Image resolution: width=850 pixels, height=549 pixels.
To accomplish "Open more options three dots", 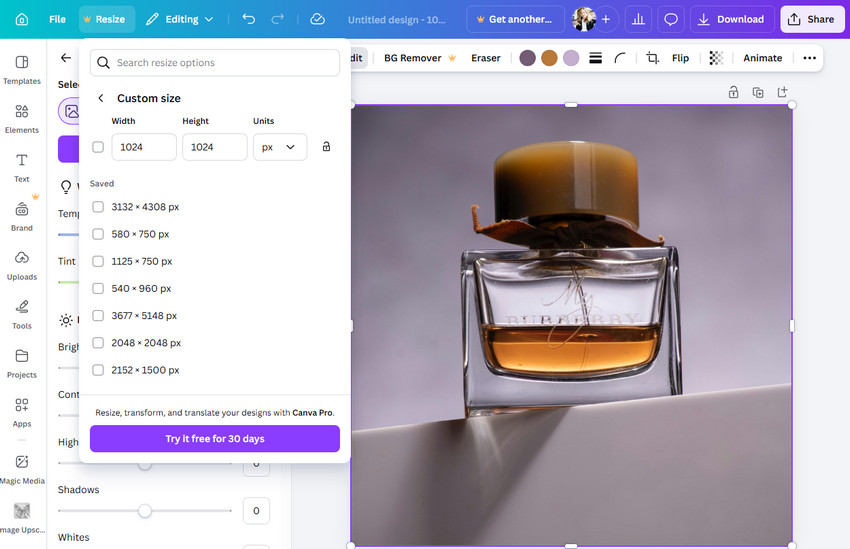I will click(x=809, y=58).
